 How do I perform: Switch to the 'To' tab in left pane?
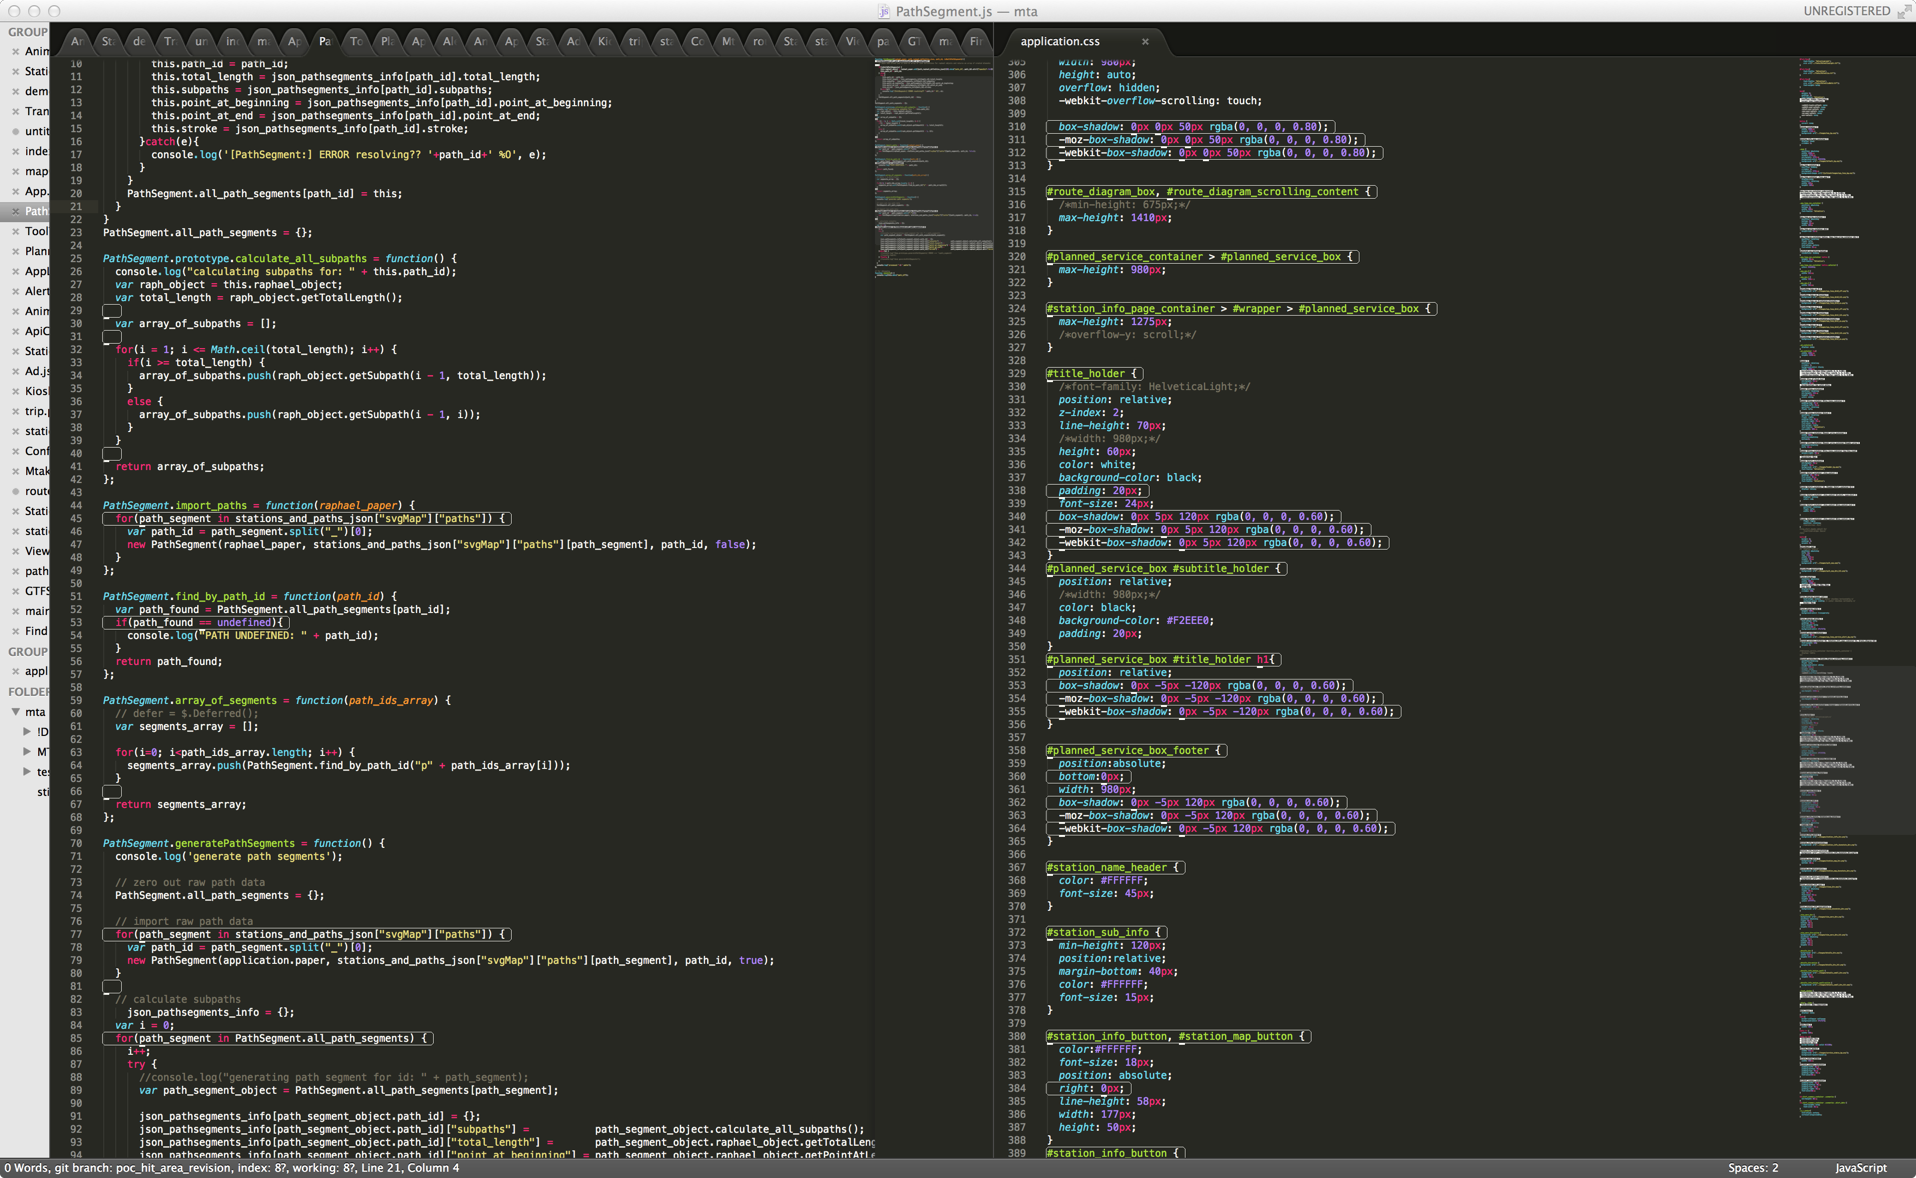[x=356, y=42]
